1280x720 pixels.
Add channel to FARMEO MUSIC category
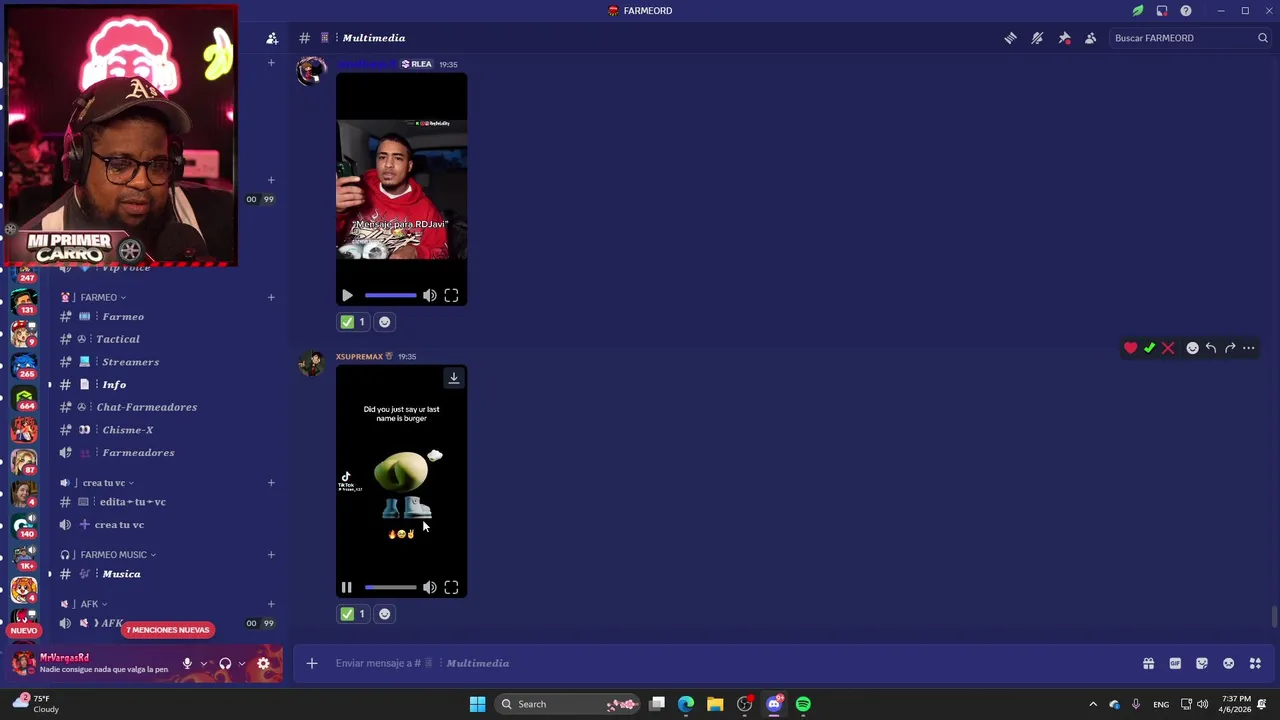[271, 554]
